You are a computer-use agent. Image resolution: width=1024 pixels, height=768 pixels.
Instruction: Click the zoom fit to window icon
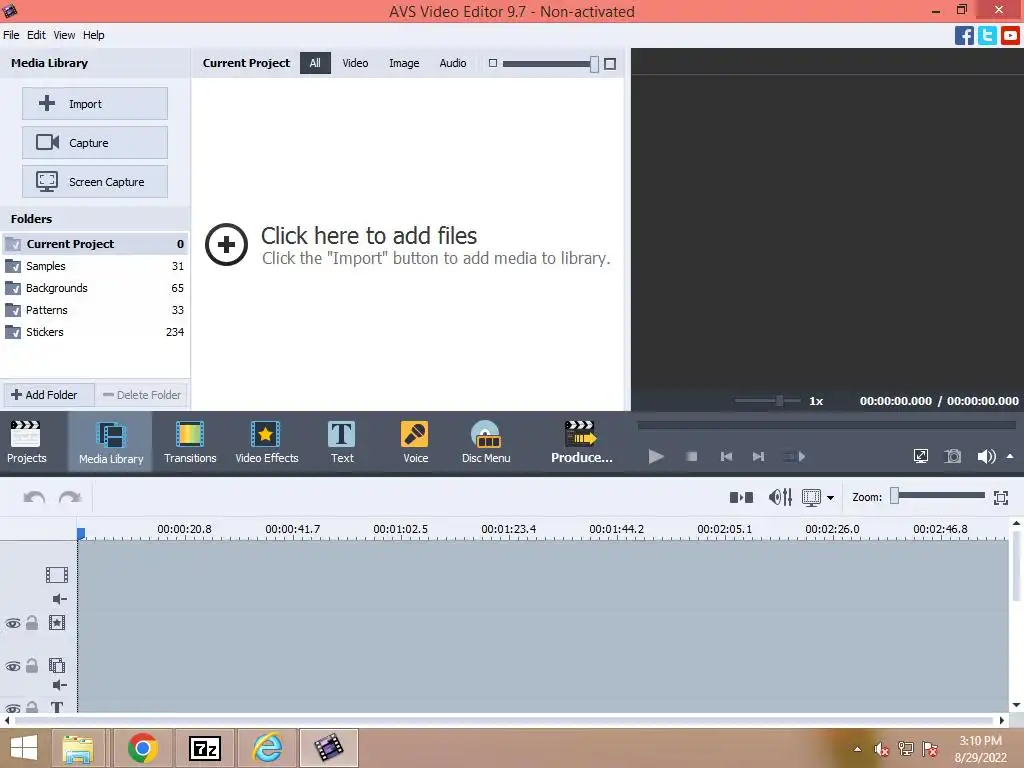pyautogui.click(x=1000, y=498)
